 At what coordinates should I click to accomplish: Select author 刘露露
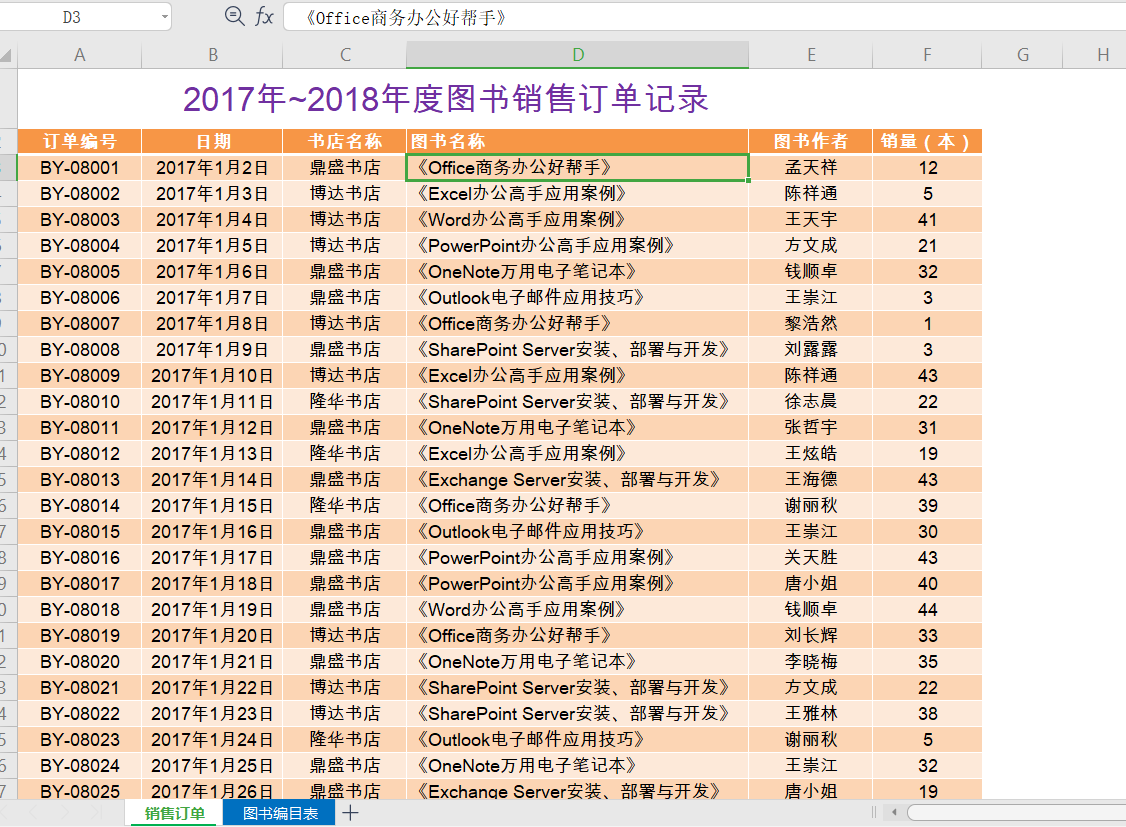pyautogui.click(x=811, y=350)
